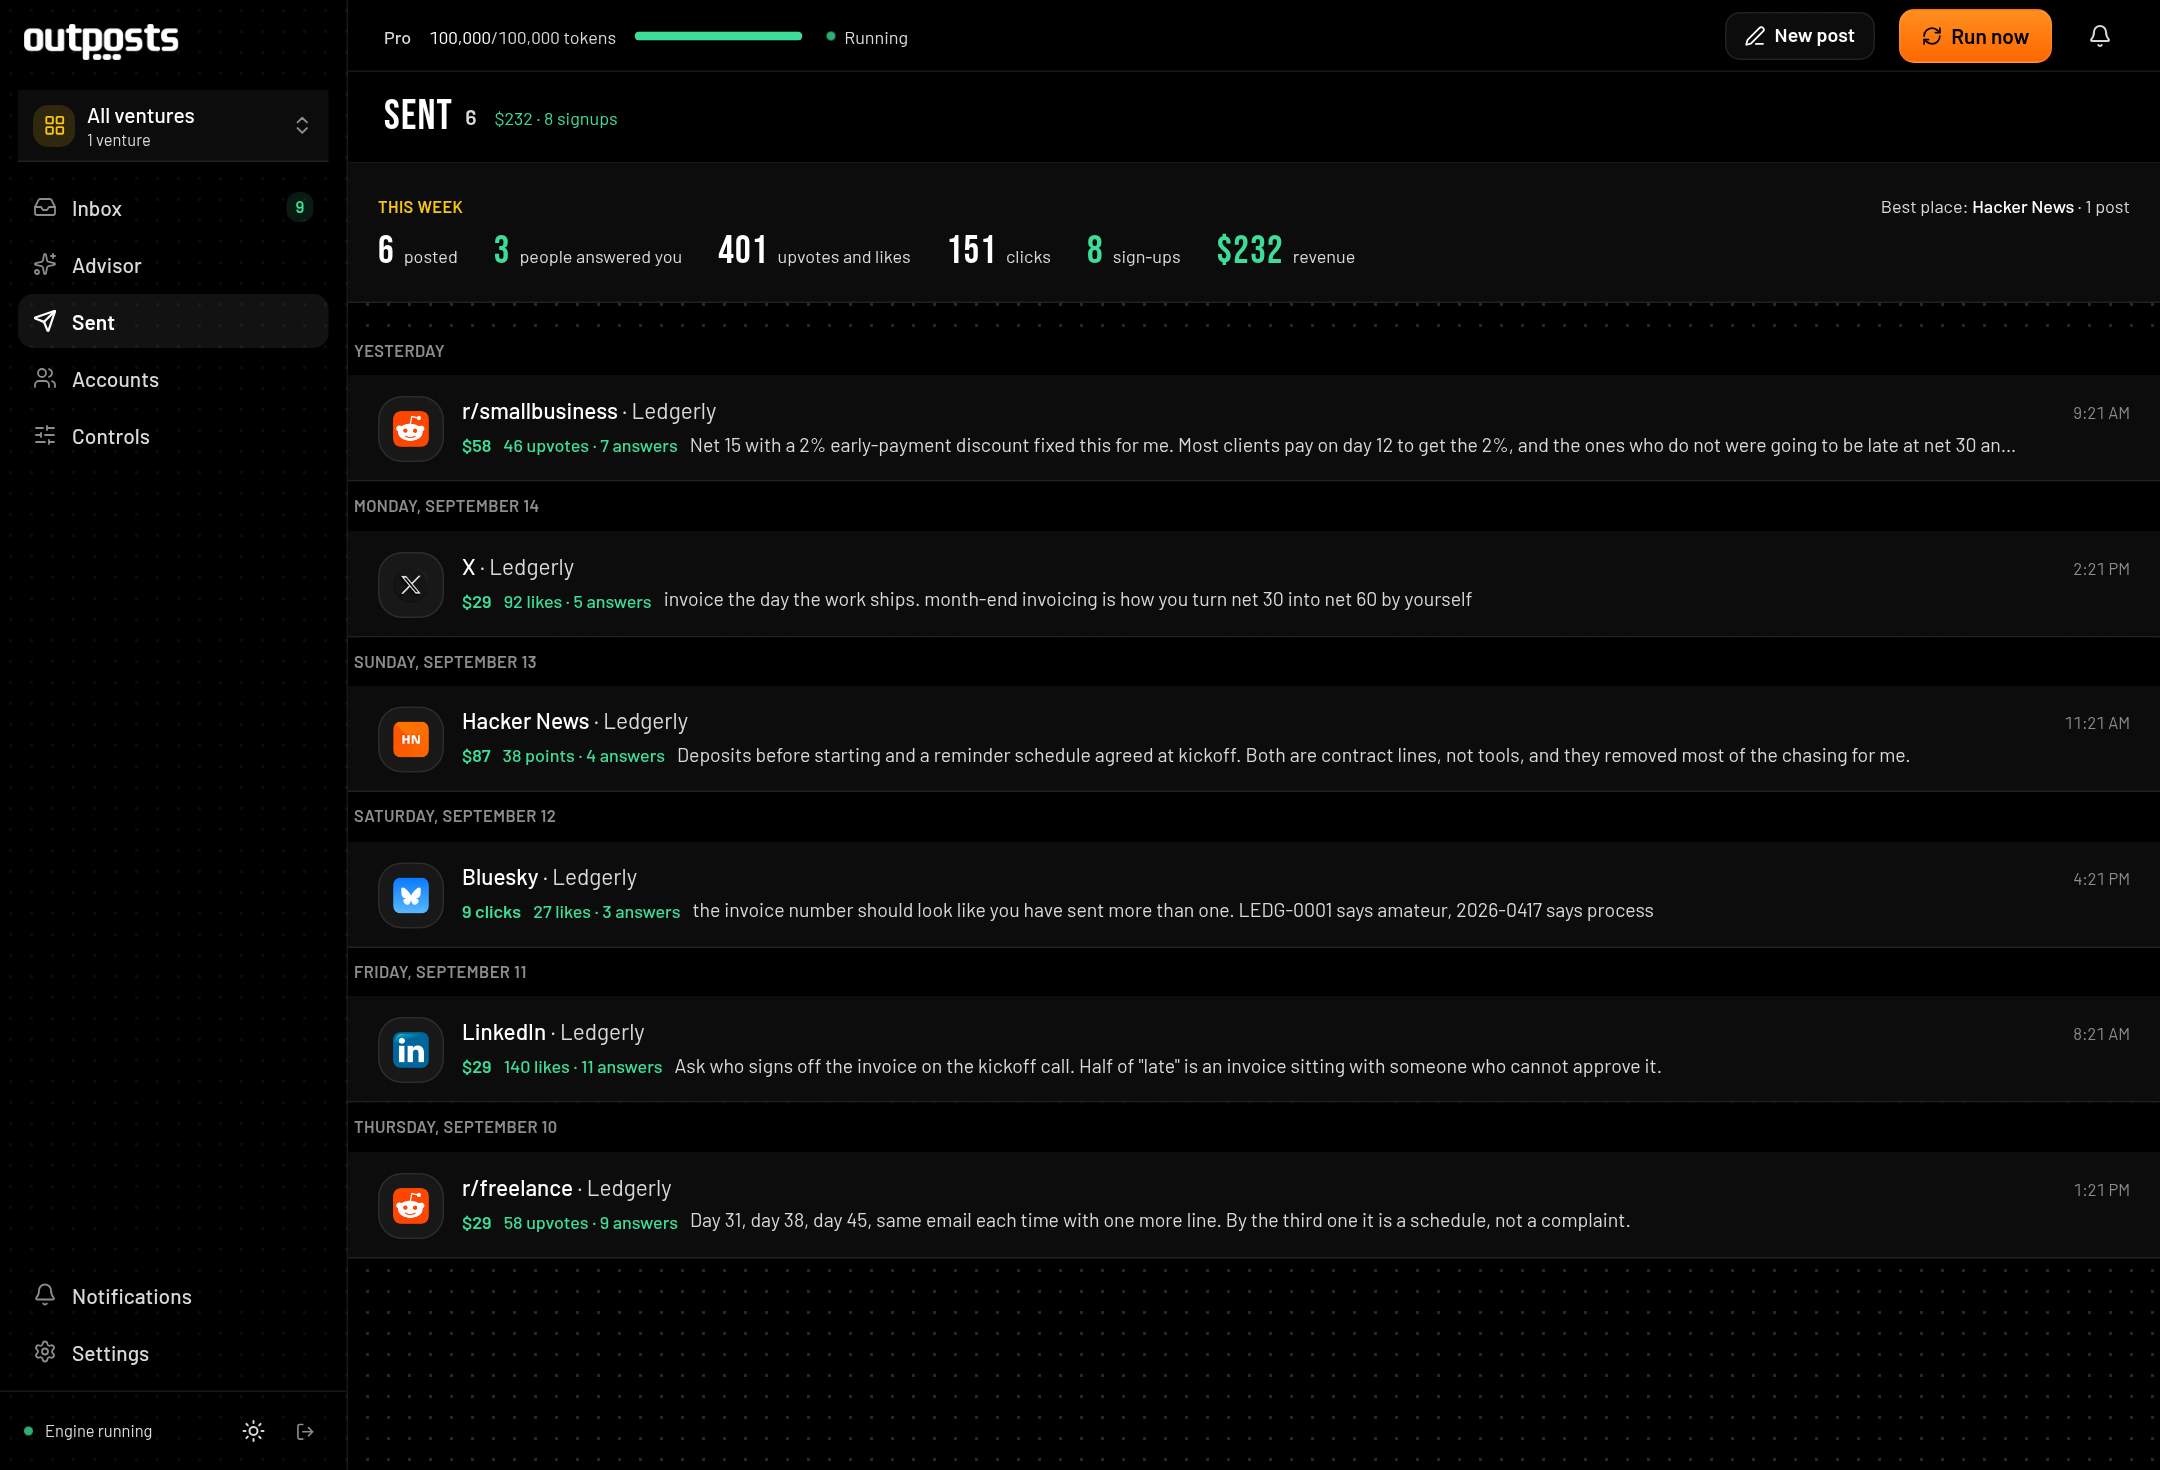
Task: Open the Inbox menu item
Action: click(173, 208)
